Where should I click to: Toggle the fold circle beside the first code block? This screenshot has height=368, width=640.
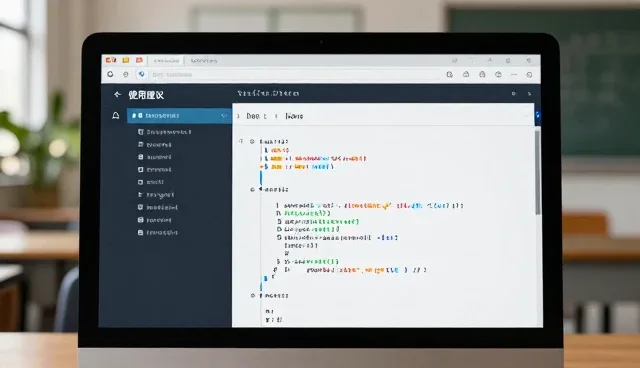pos(252,142)
